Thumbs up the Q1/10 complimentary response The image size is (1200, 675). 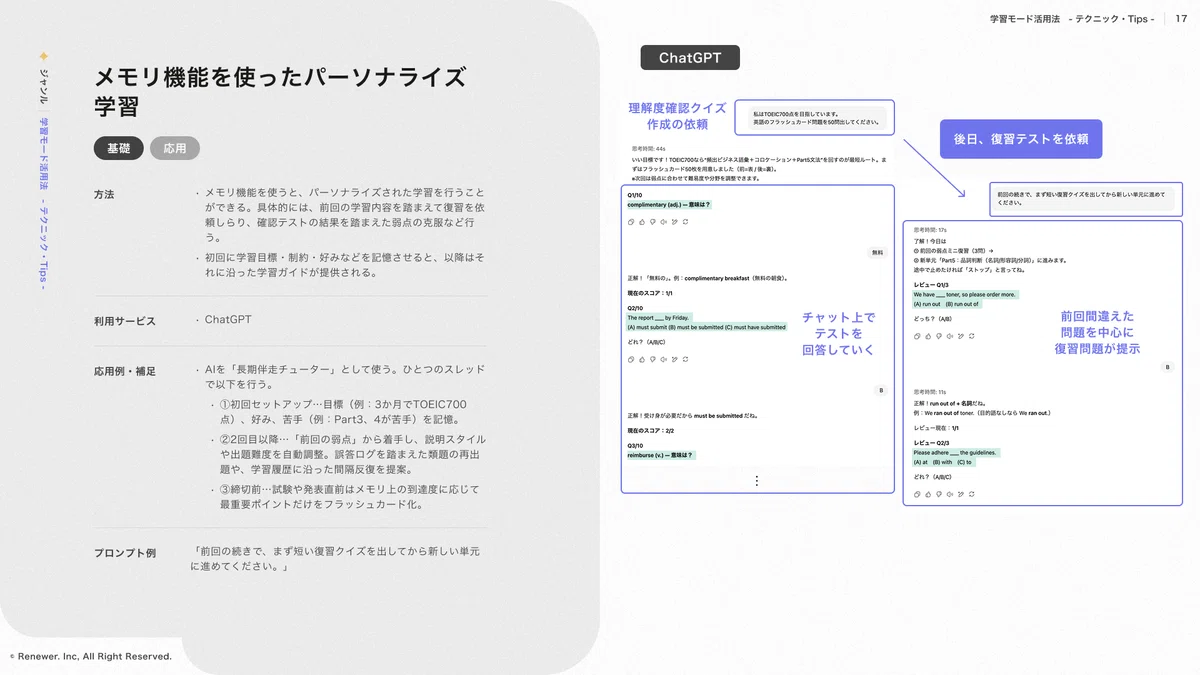pyautogui.click(x=642, y=222)
